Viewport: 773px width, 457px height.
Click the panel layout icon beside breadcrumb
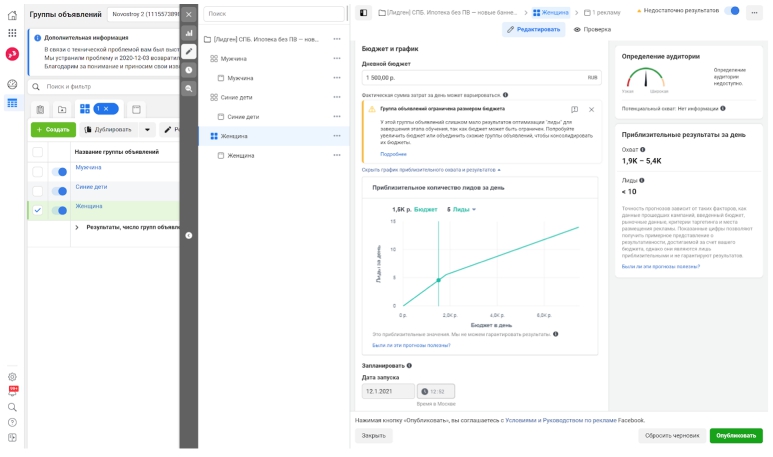coord(363,13)
